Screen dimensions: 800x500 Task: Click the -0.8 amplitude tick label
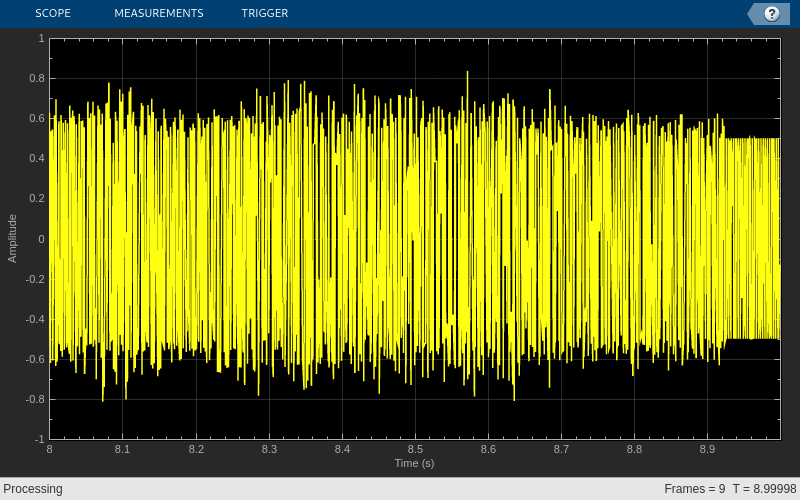[35, 399]
